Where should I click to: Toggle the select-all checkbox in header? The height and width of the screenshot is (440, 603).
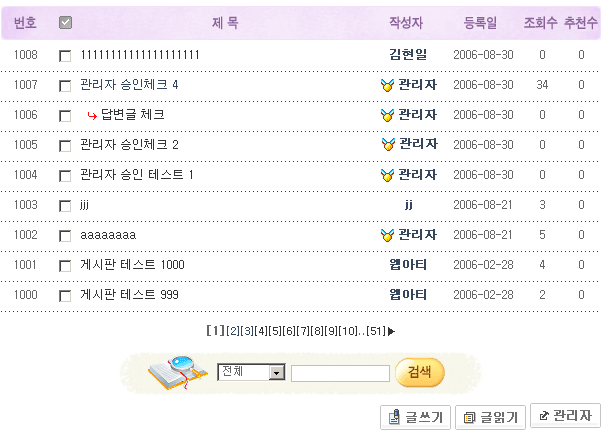tap(65, 23)
